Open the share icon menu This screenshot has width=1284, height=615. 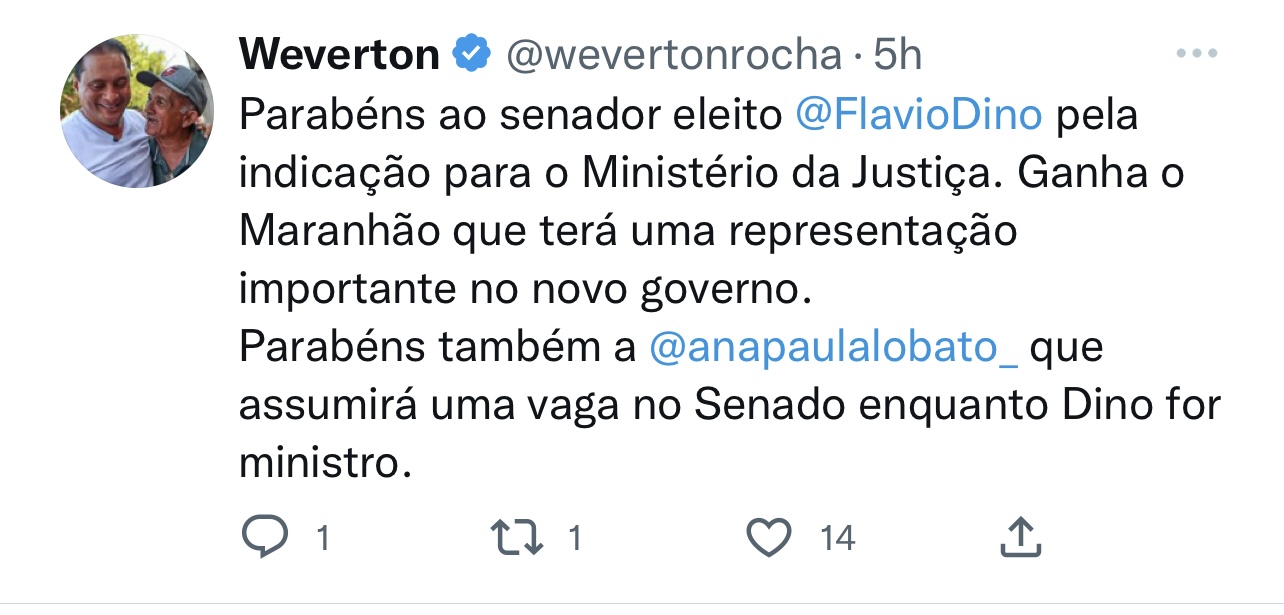coord(1021,538)
